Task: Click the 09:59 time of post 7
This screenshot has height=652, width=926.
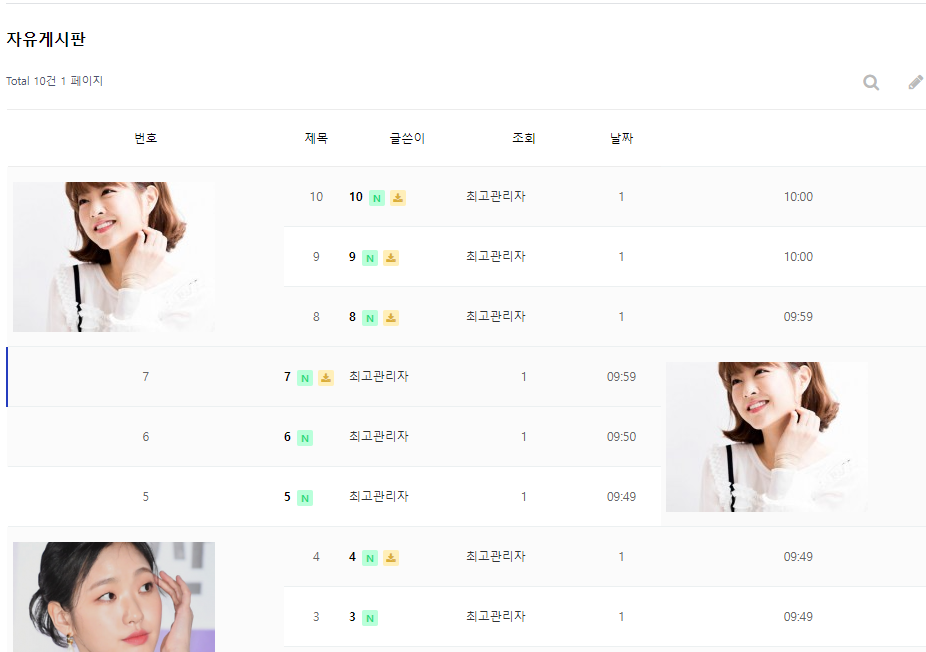Action: click(621, 377)
